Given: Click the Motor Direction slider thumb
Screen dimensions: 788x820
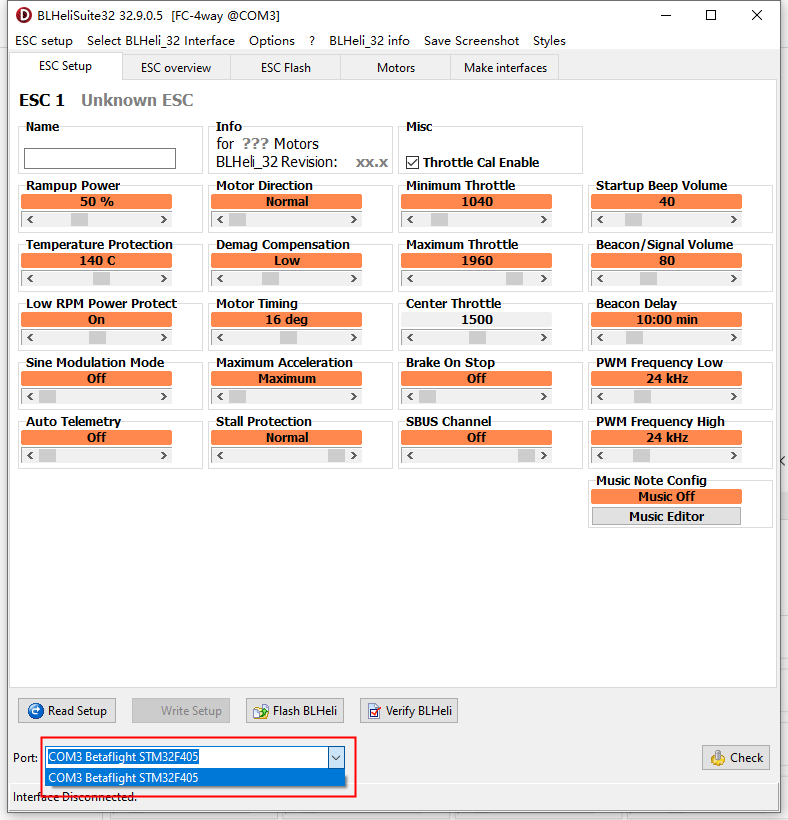Looking at the screenshot, I should 237,220.
